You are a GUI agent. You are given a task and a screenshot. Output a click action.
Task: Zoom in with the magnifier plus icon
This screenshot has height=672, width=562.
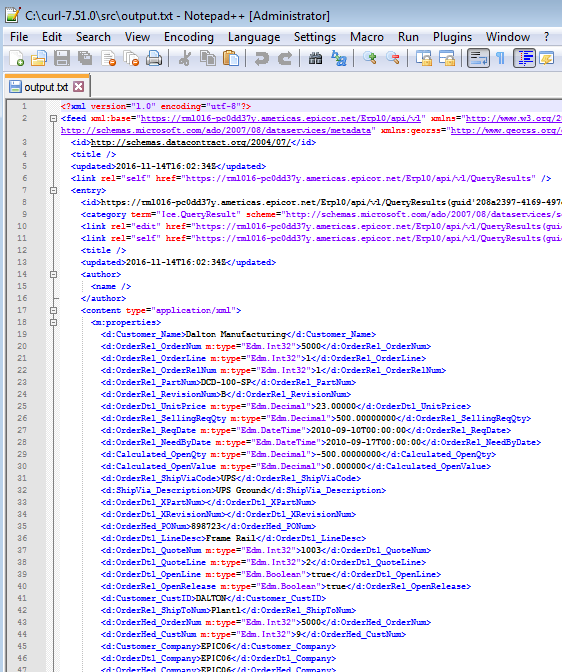coord(370,58)
